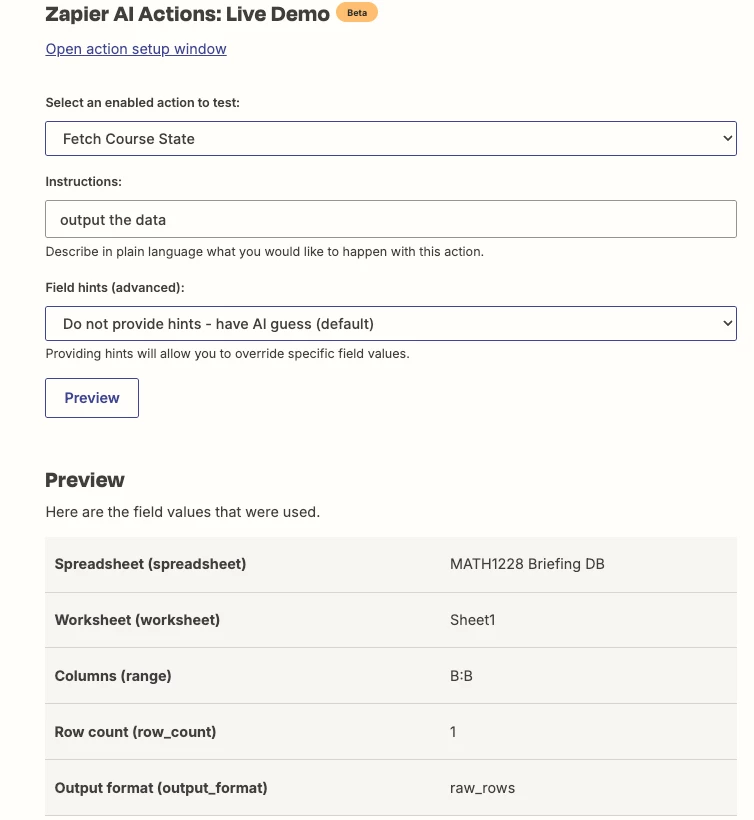Click the Instructions text input field

click(x=390, y=220)
